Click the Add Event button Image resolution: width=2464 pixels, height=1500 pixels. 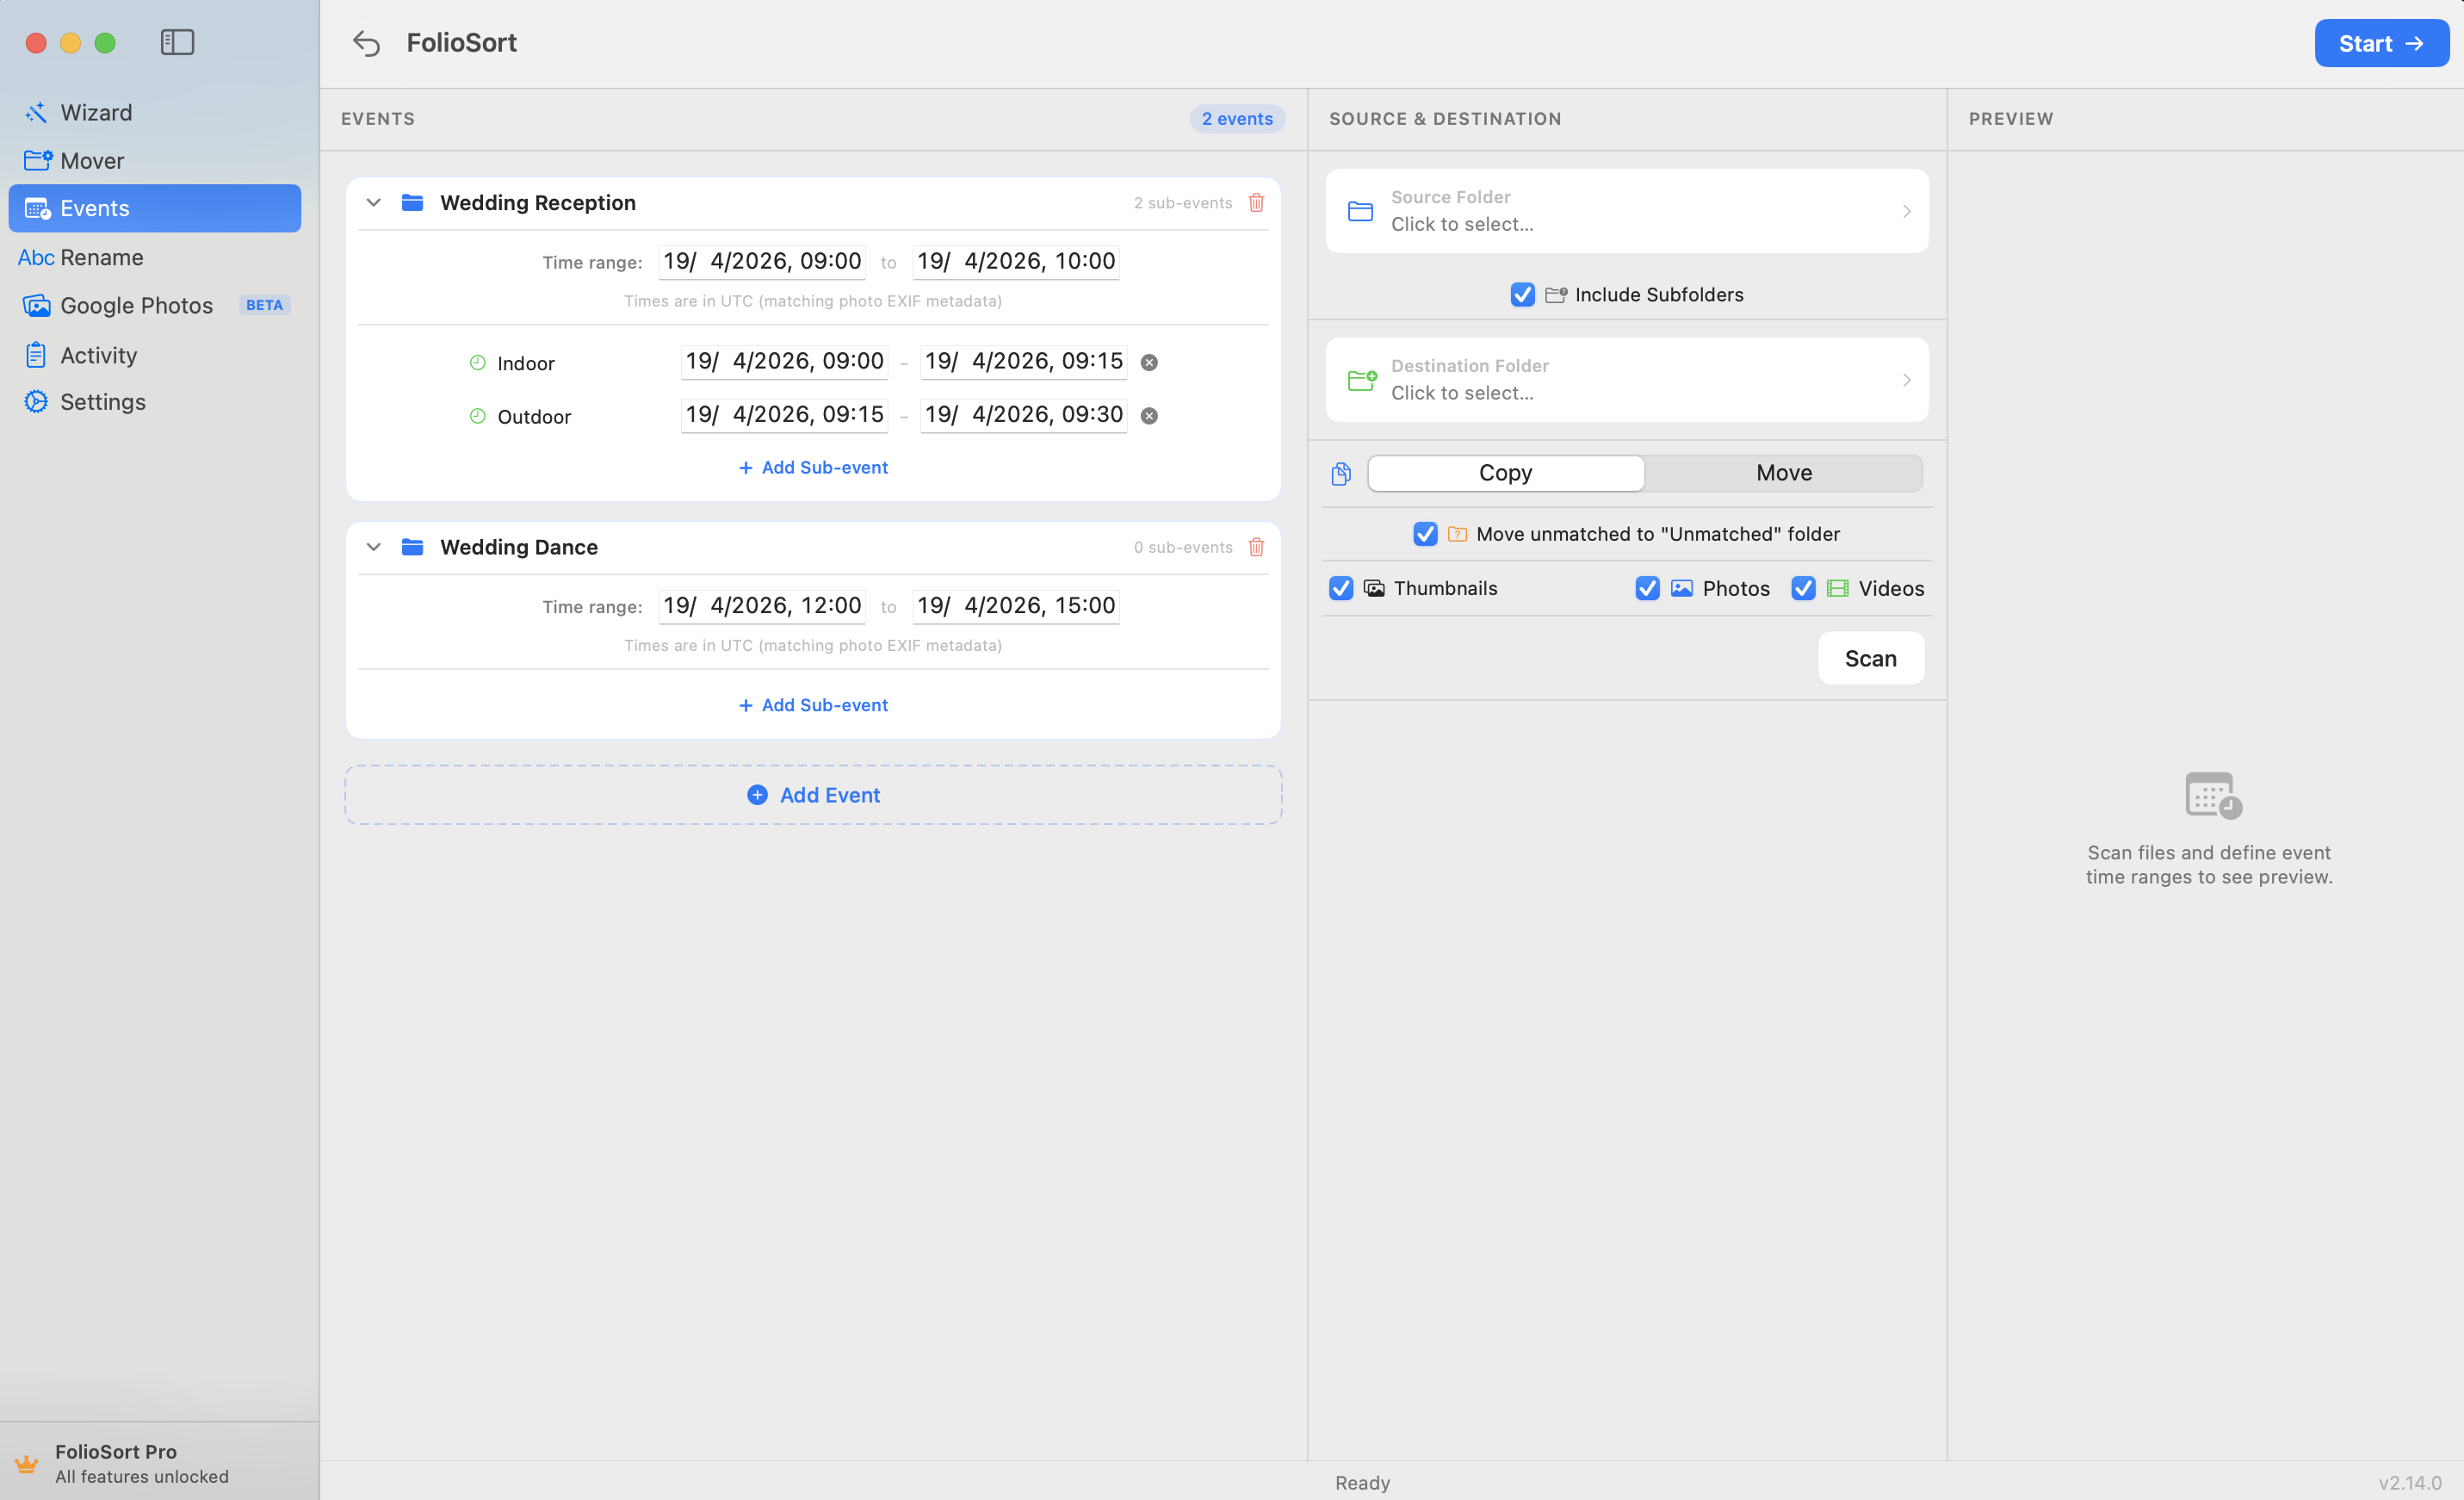pos(813,795)
